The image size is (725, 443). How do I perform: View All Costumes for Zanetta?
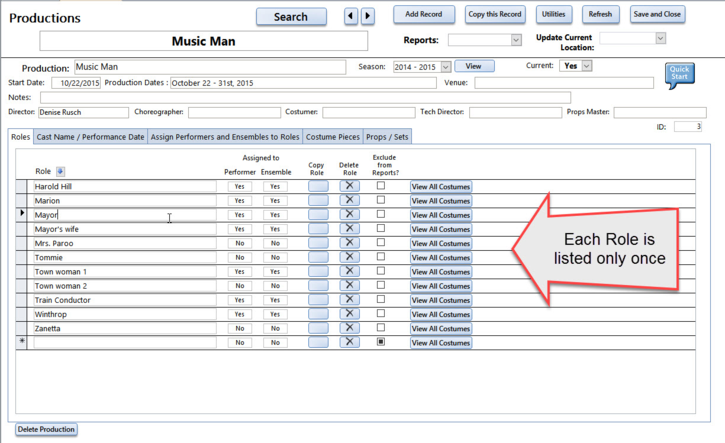coord(441,328)
